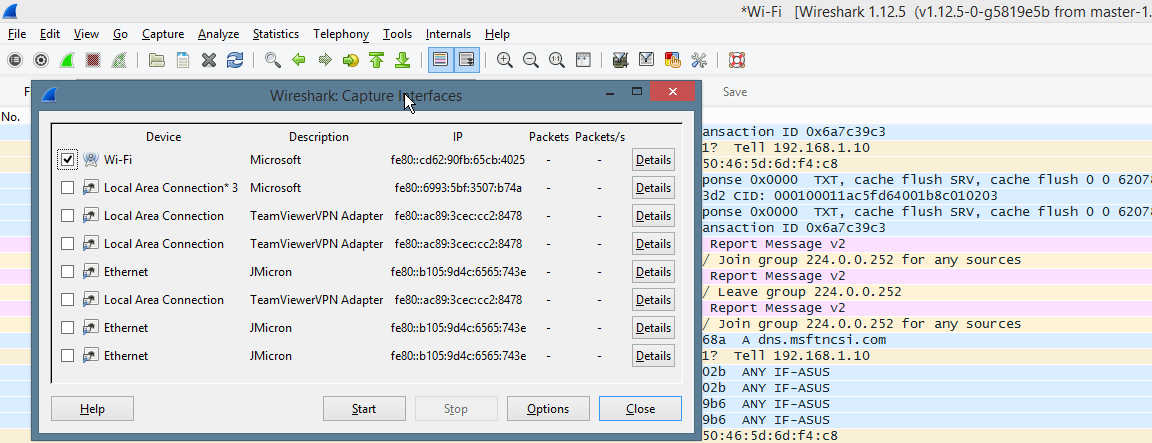Open the Analyze menu
Viewport: 1152px width, 443px height.
click(219, 34)
